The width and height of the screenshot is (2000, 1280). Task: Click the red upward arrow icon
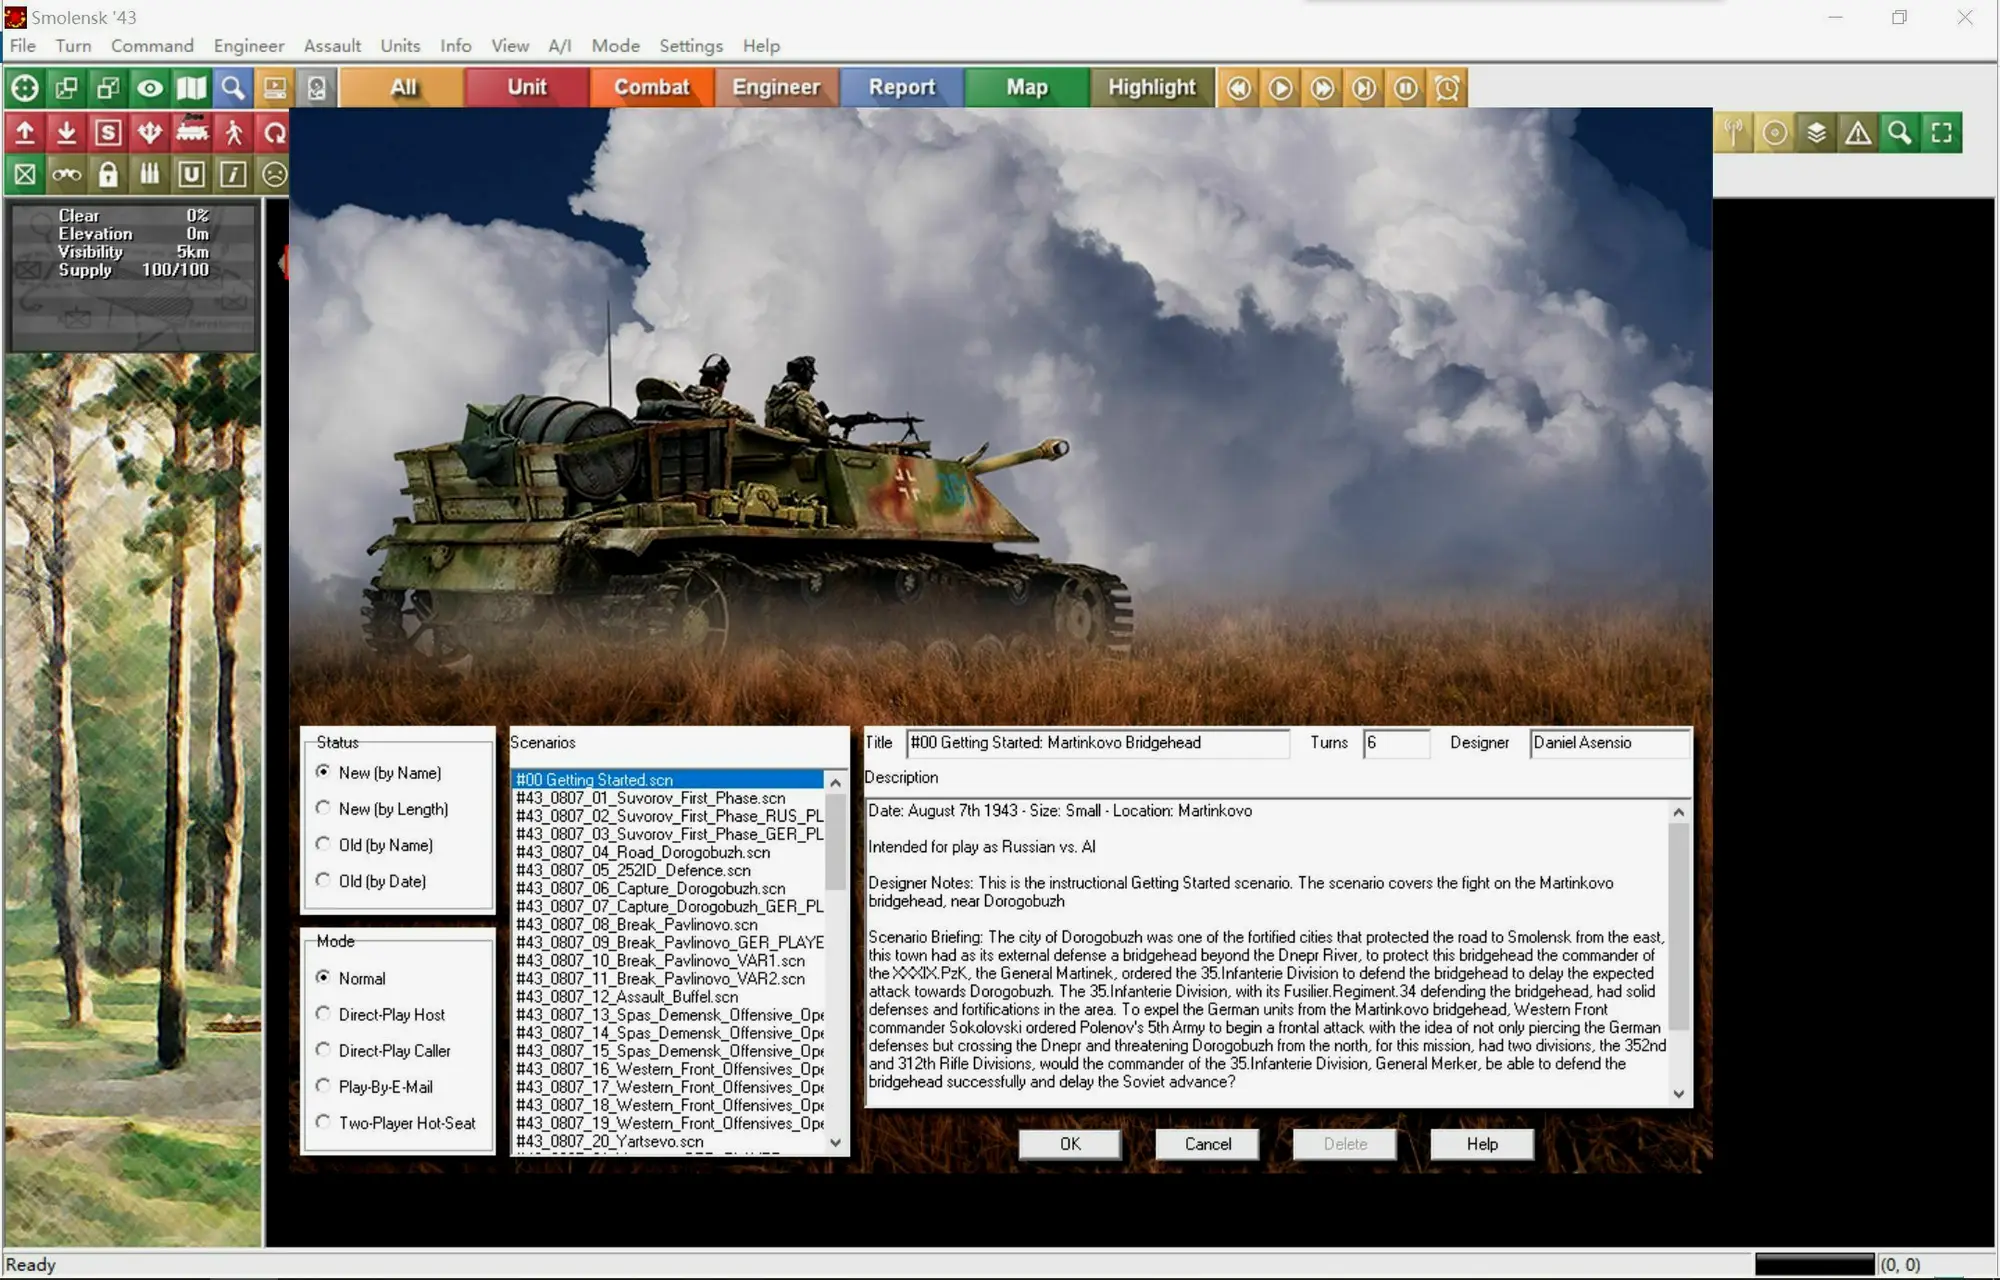[x=25, y=132]
